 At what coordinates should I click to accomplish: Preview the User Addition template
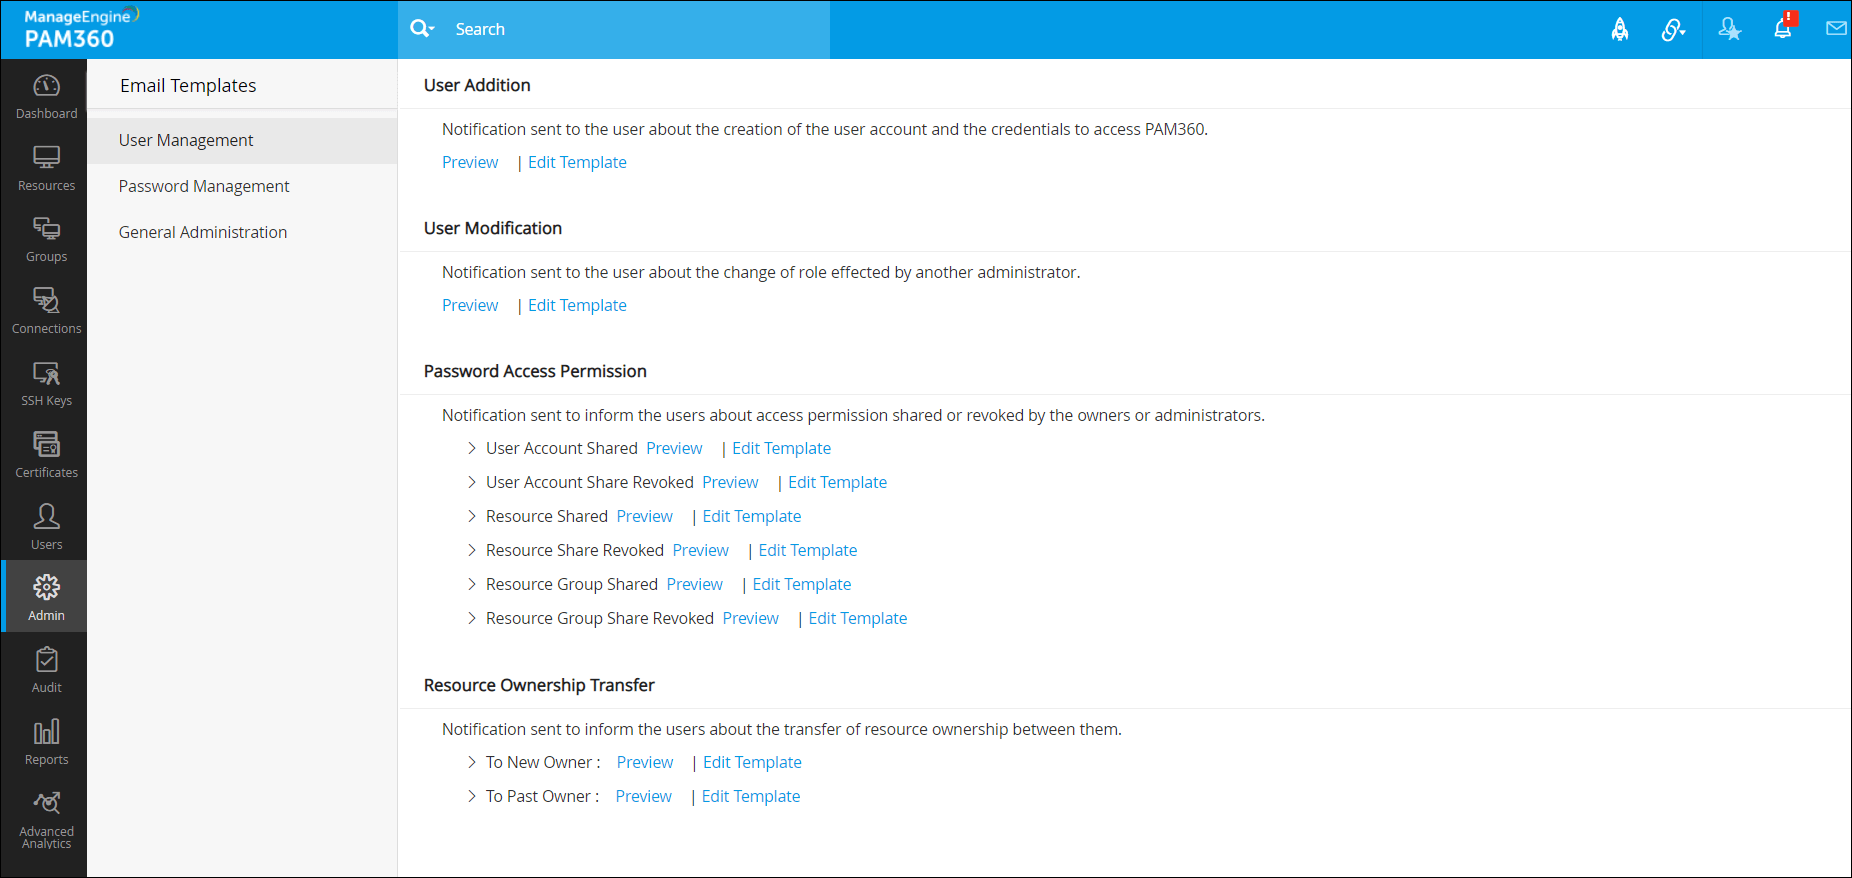[x=470, y=162]
